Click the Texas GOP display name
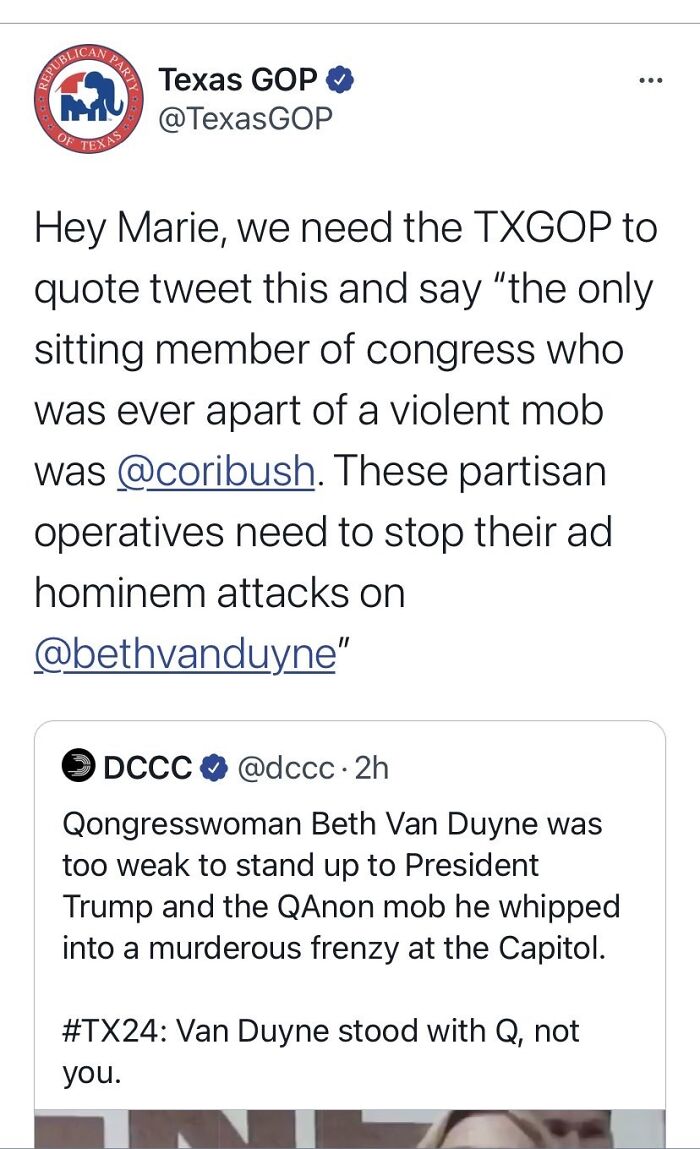Image resolution: width=700 pixels, height=1149 pixels. [238, 79]
